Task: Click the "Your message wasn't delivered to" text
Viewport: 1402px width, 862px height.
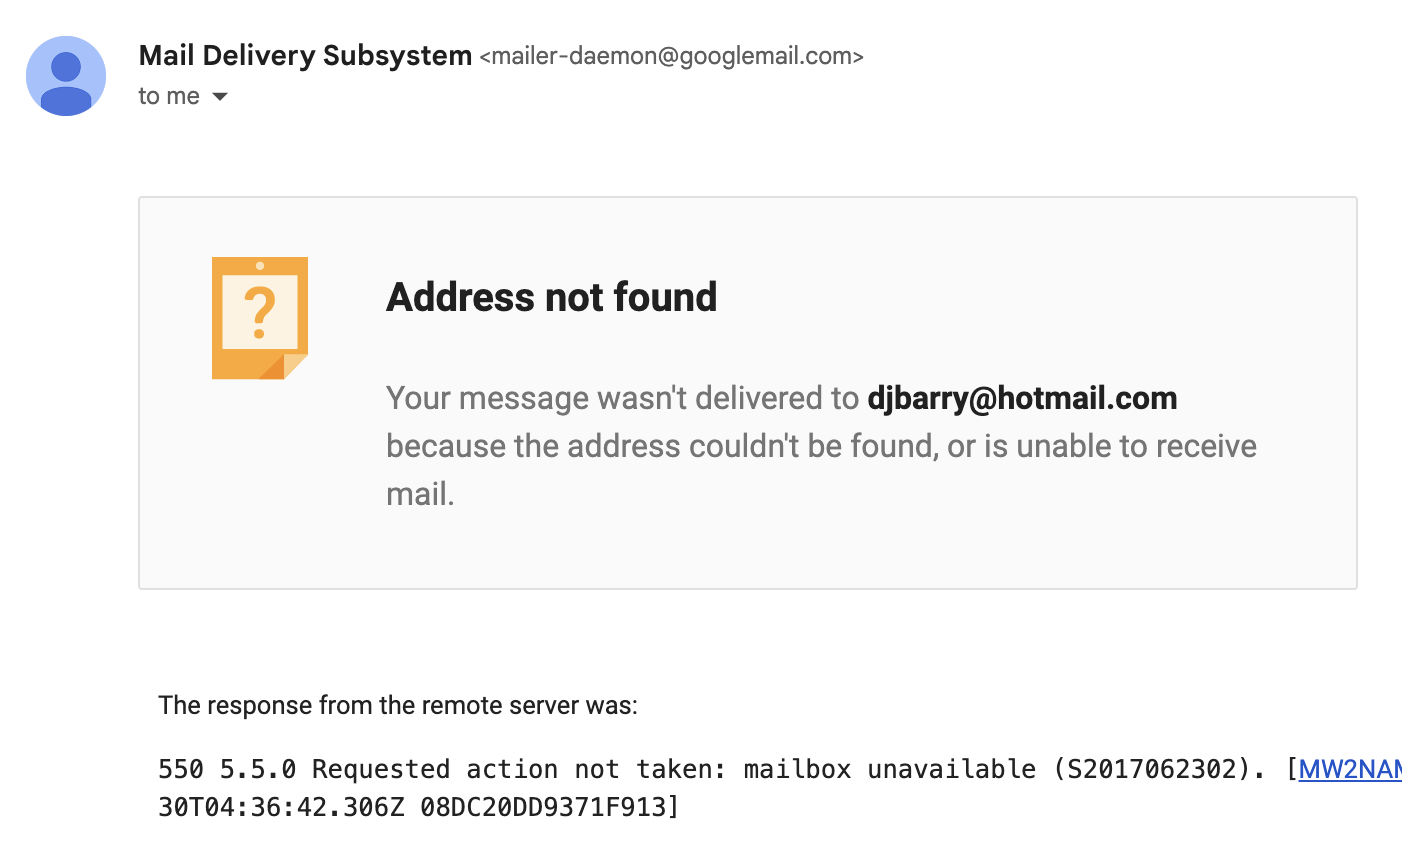Action: [x=622, y=398]
